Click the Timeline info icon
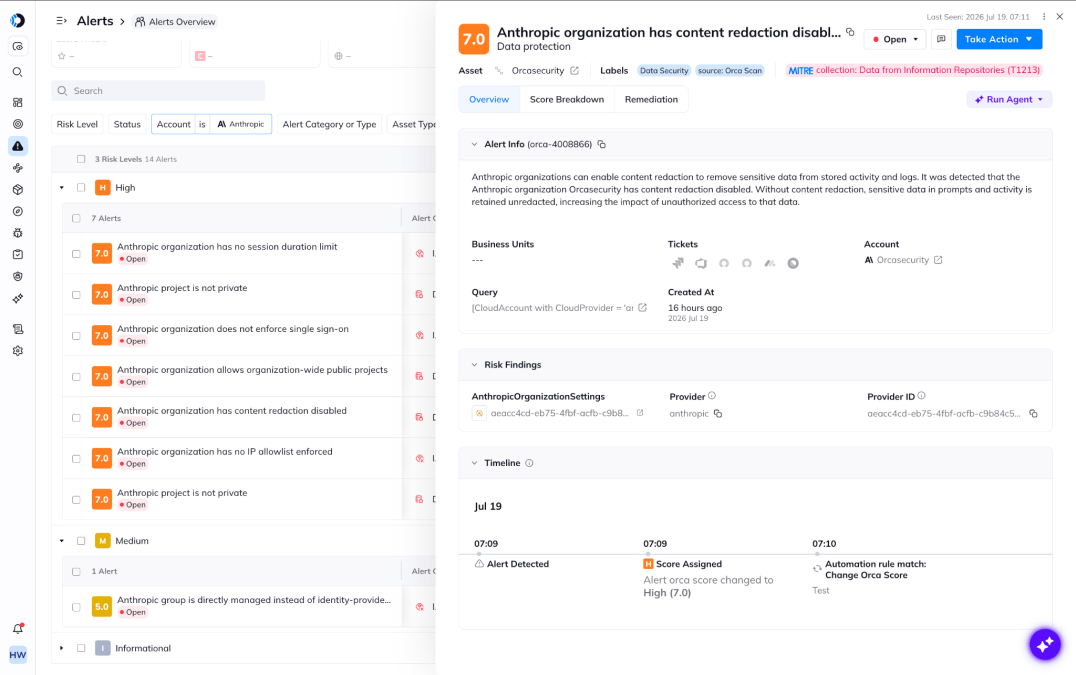Viewport: 1076px width, 675px height. 529,463
